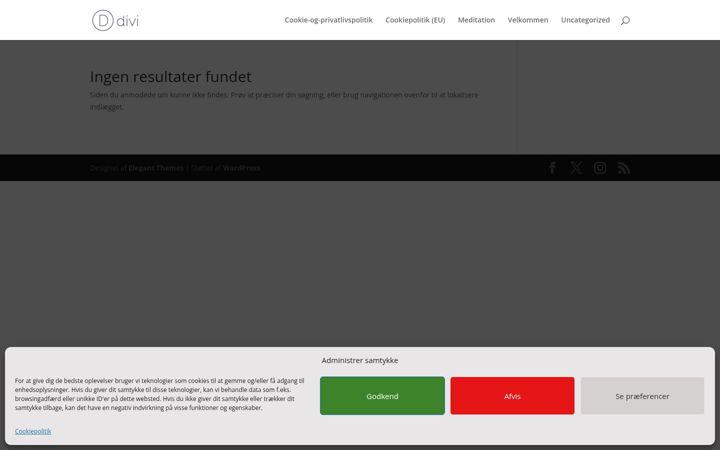Viewport: 720px width, 450px height.
Task: Go to the Velkommen menu item
Action: point(528,20)
